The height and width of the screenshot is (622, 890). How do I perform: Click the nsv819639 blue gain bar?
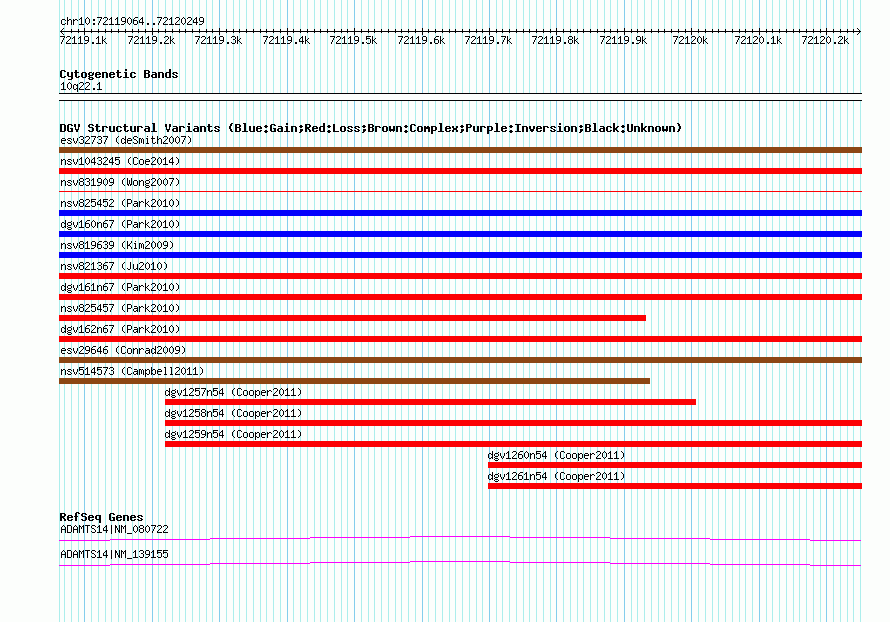pyautogui.click(x=460, y=255)
